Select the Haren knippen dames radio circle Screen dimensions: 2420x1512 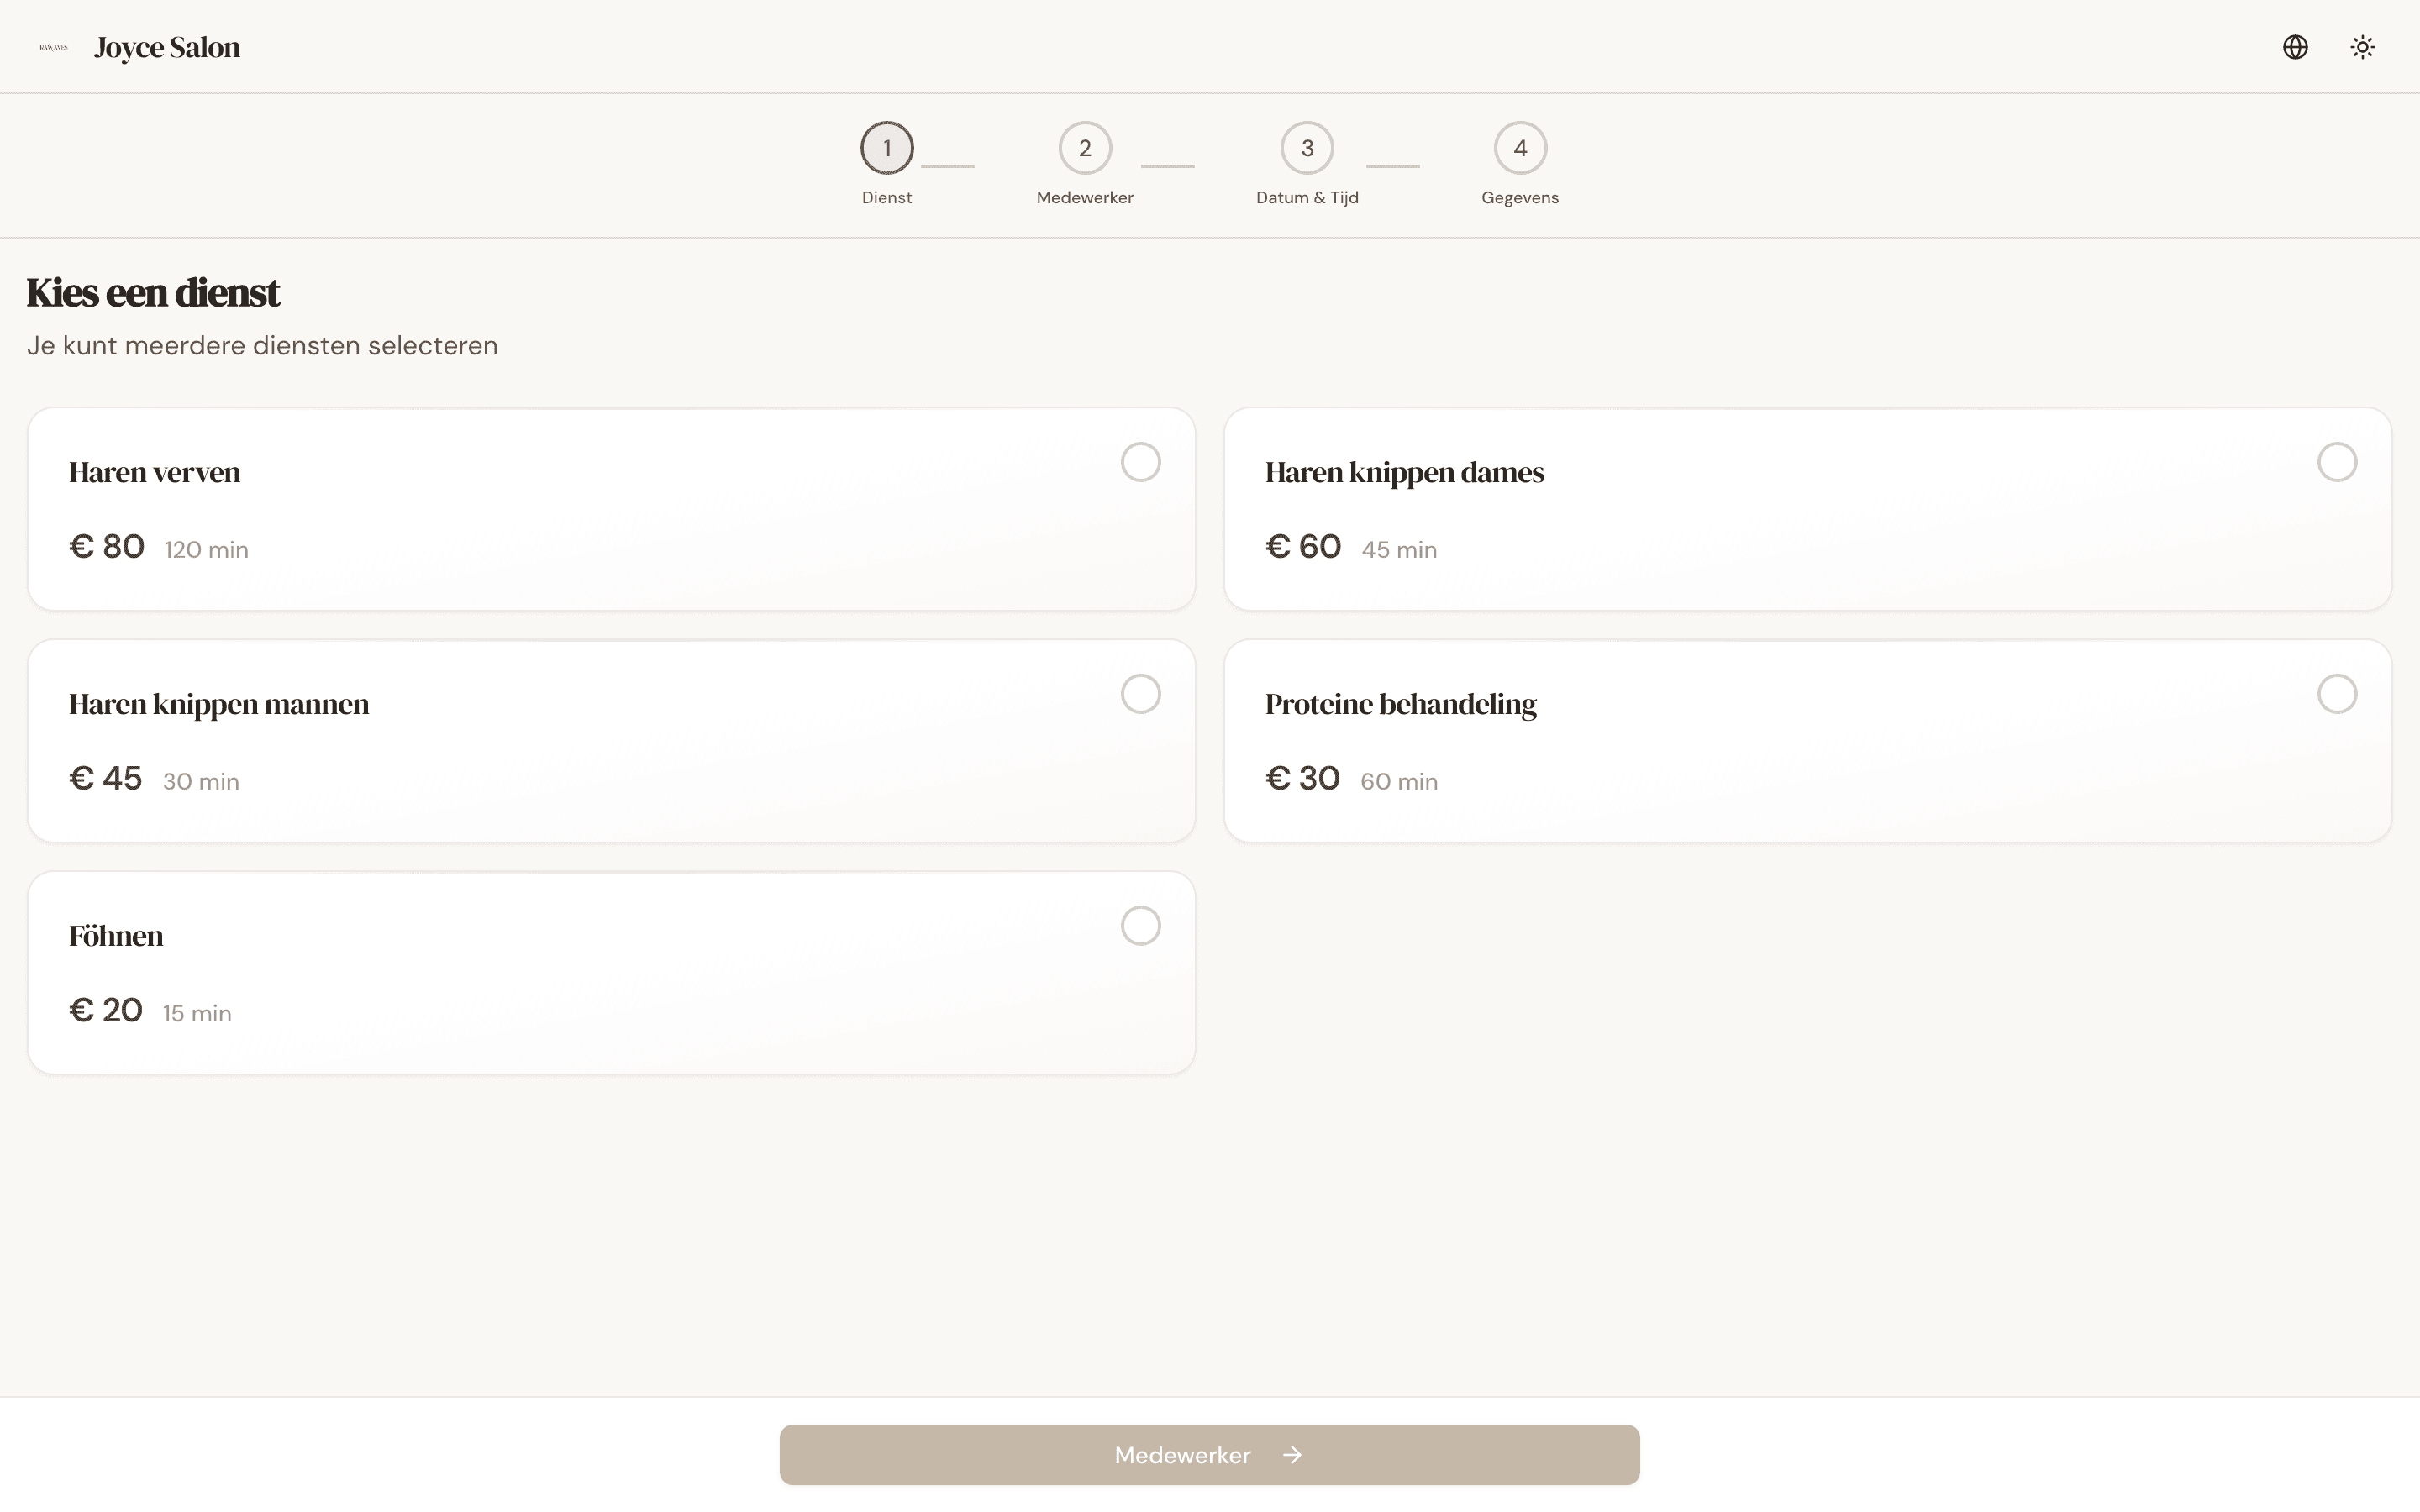(x=2336, y=462)
